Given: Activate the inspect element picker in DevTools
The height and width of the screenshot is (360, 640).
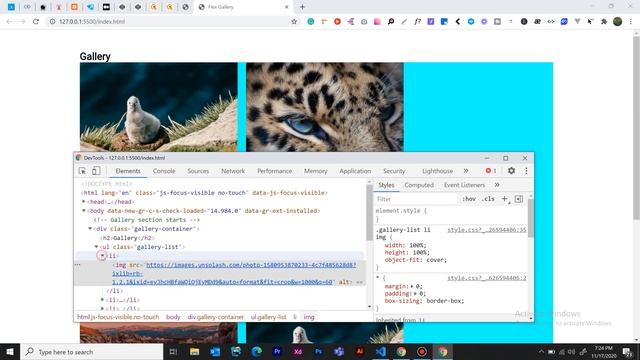Looking at the screenshot, I should click(x=82, y=171).
